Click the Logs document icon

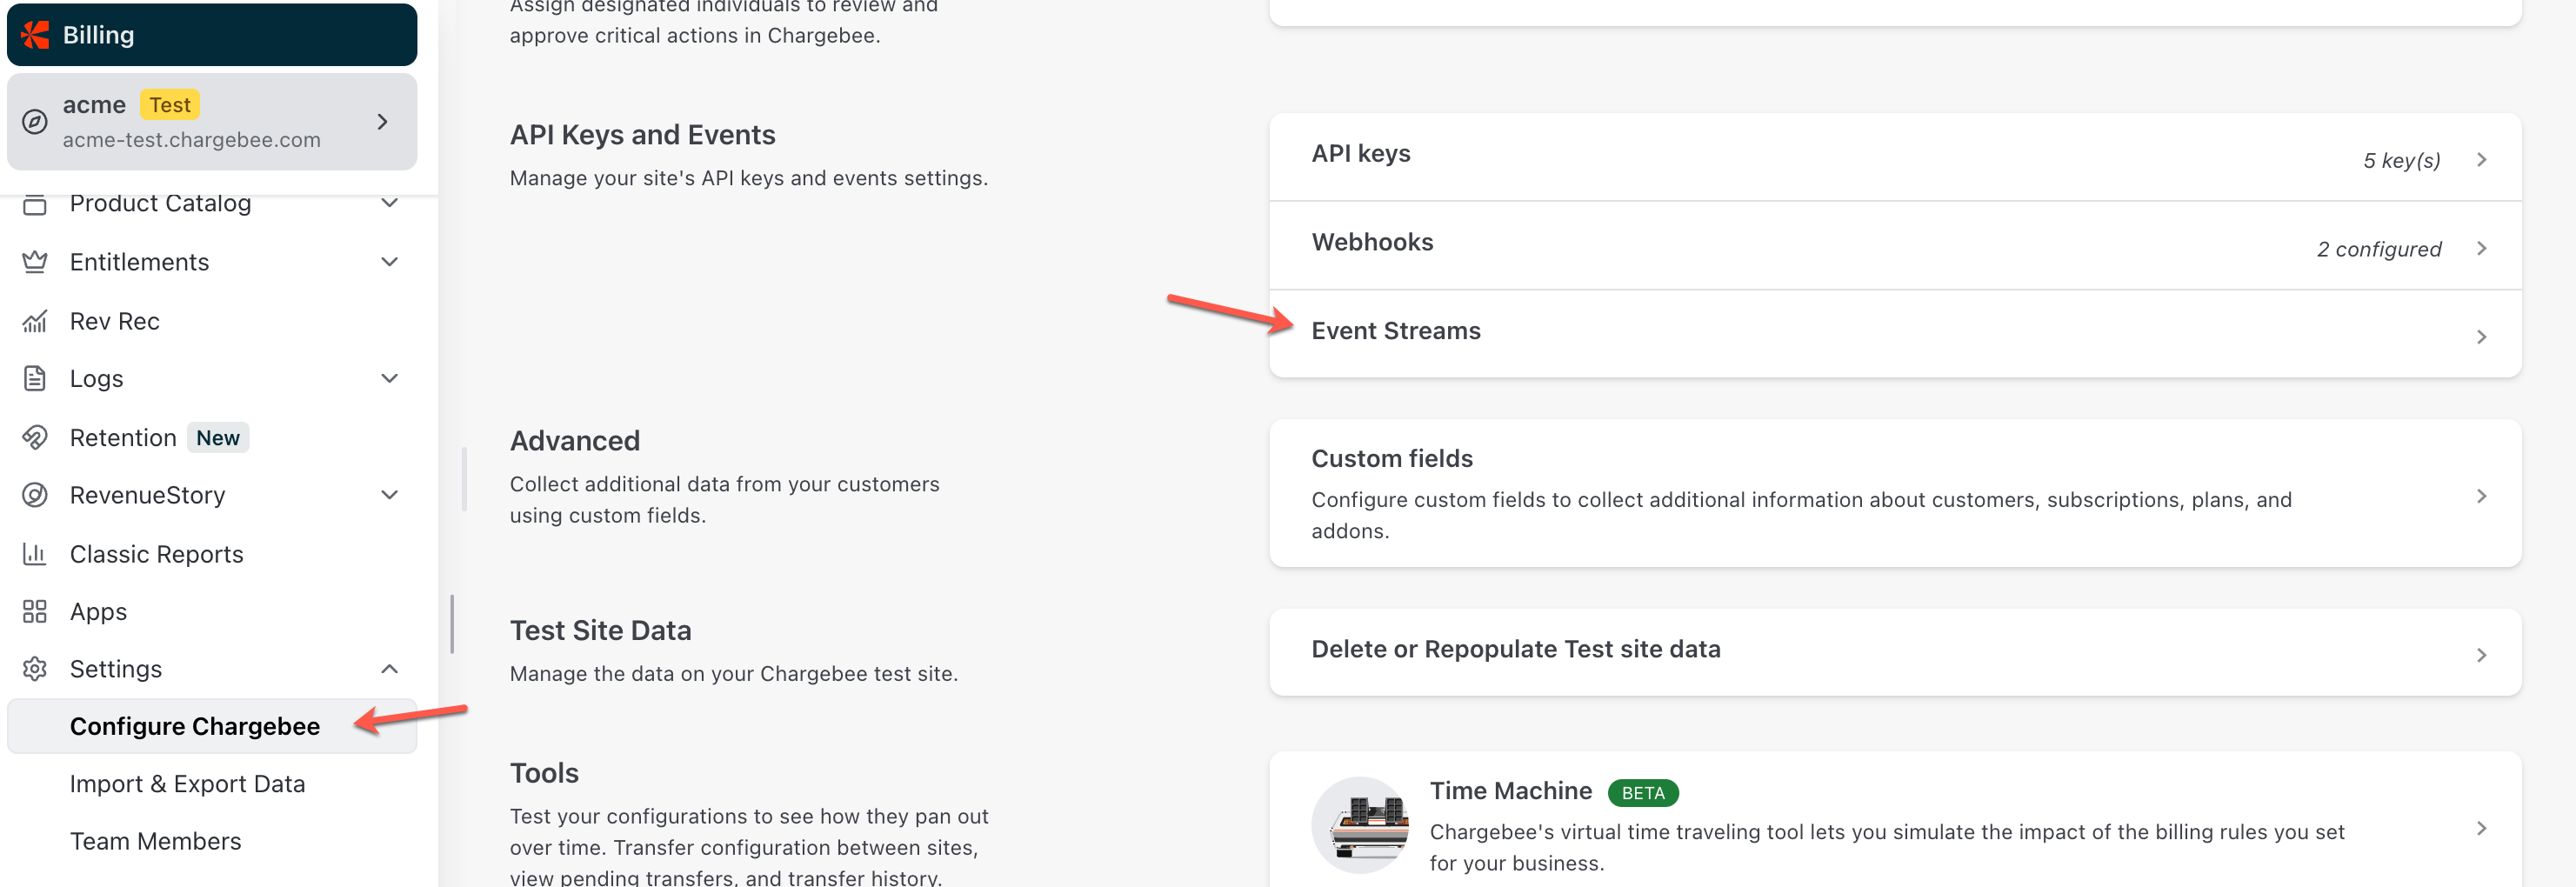35,379
